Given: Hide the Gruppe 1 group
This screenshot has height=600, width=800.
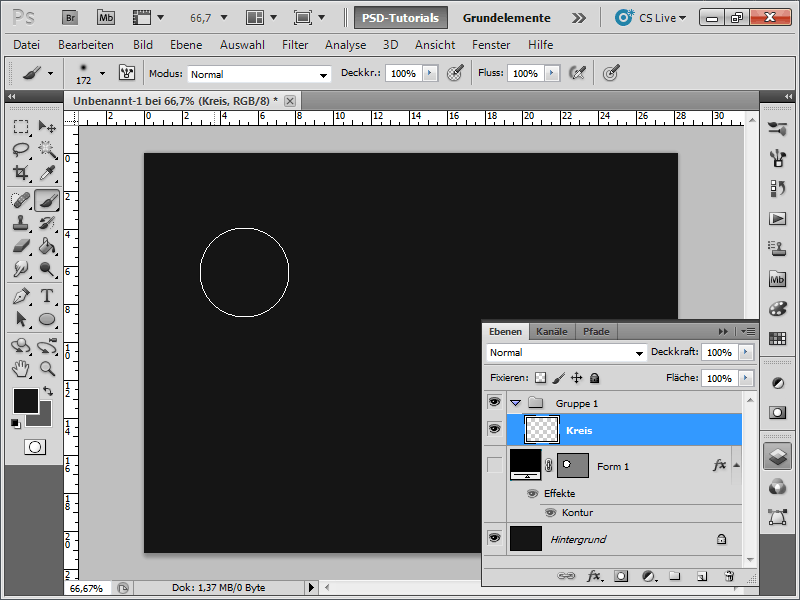Looking at the screenshot, I should (494, 402).
